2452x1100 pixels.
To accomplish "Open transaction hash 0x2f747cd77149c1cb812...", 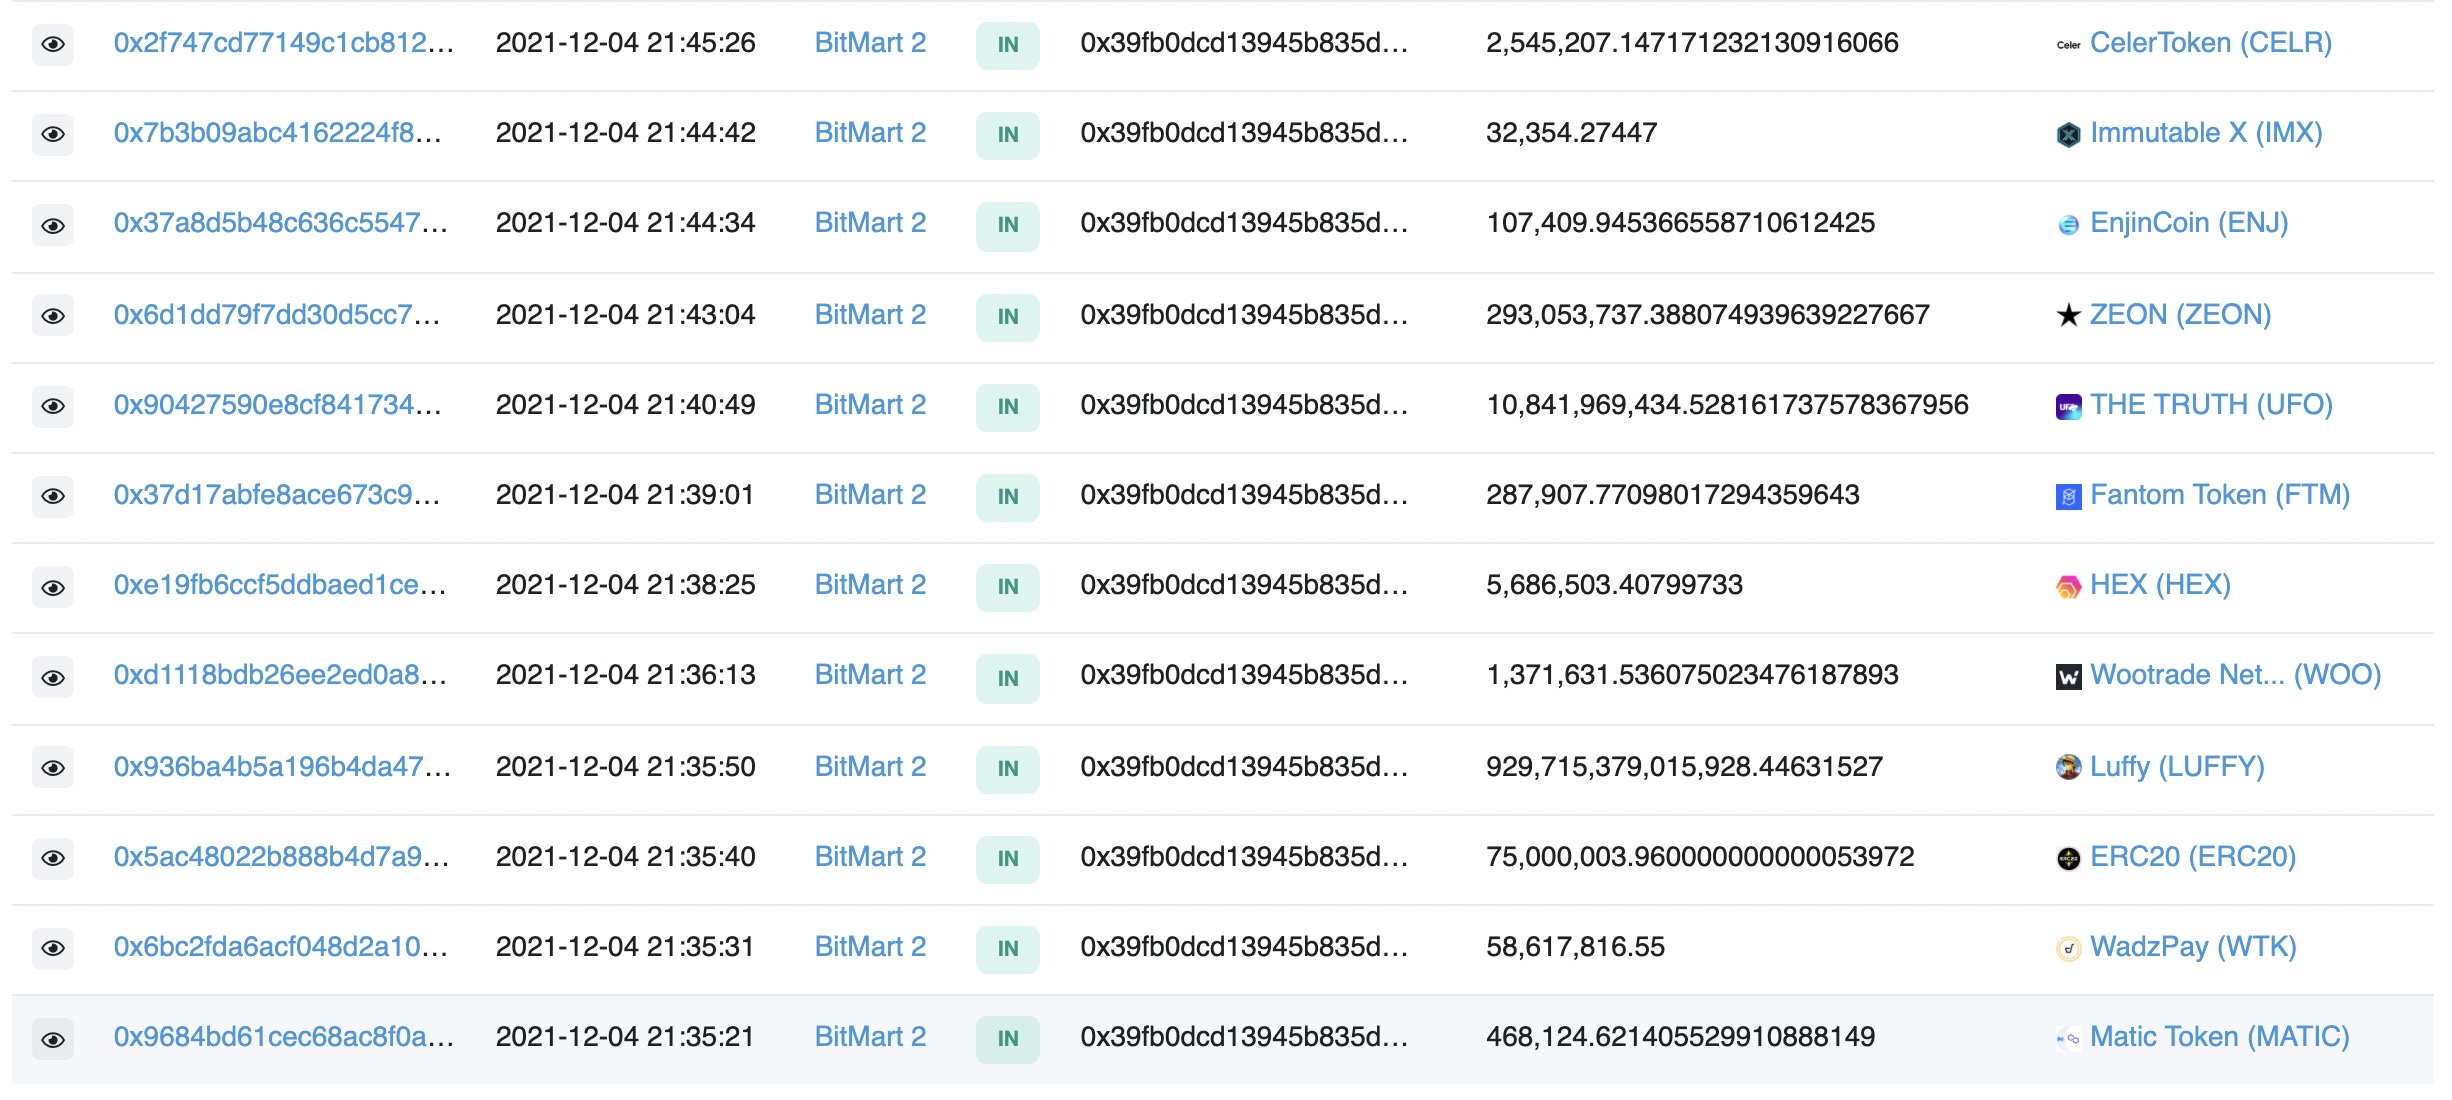I will (284, 43).
